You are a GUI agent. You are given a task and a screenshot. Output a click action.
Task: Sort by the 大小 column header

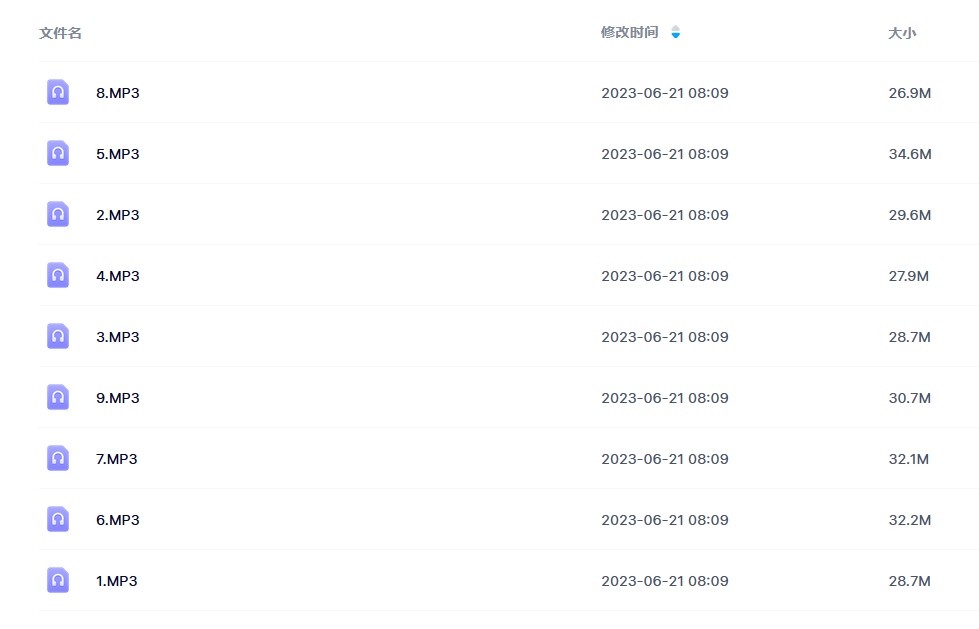click(x=902, y=33)
